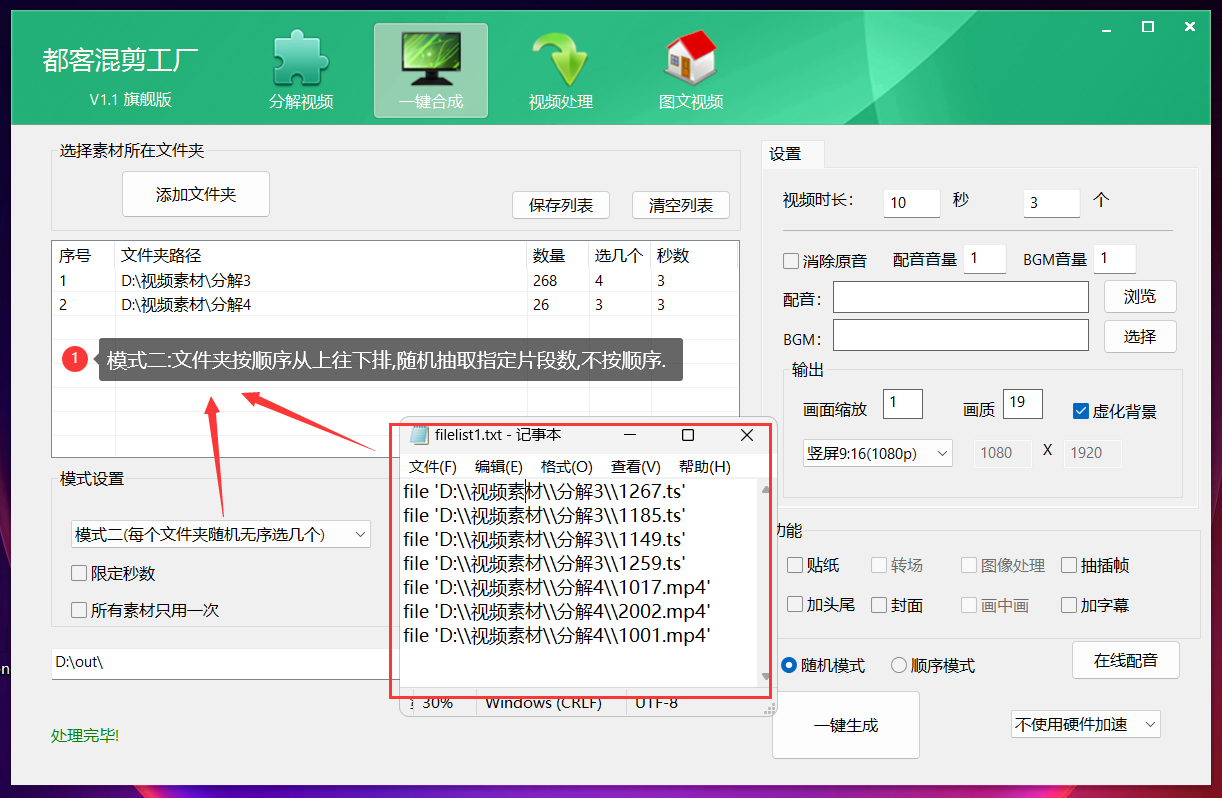Click the 添加文件夹 button
This screenshot has width=1222, height=798.
click(196, 194)
